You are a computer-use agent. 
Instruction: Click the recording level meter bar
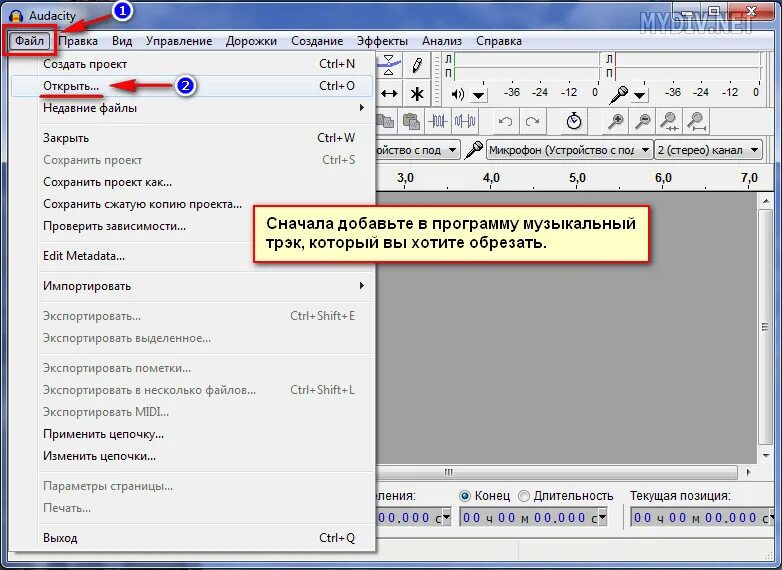coord(688,66)
